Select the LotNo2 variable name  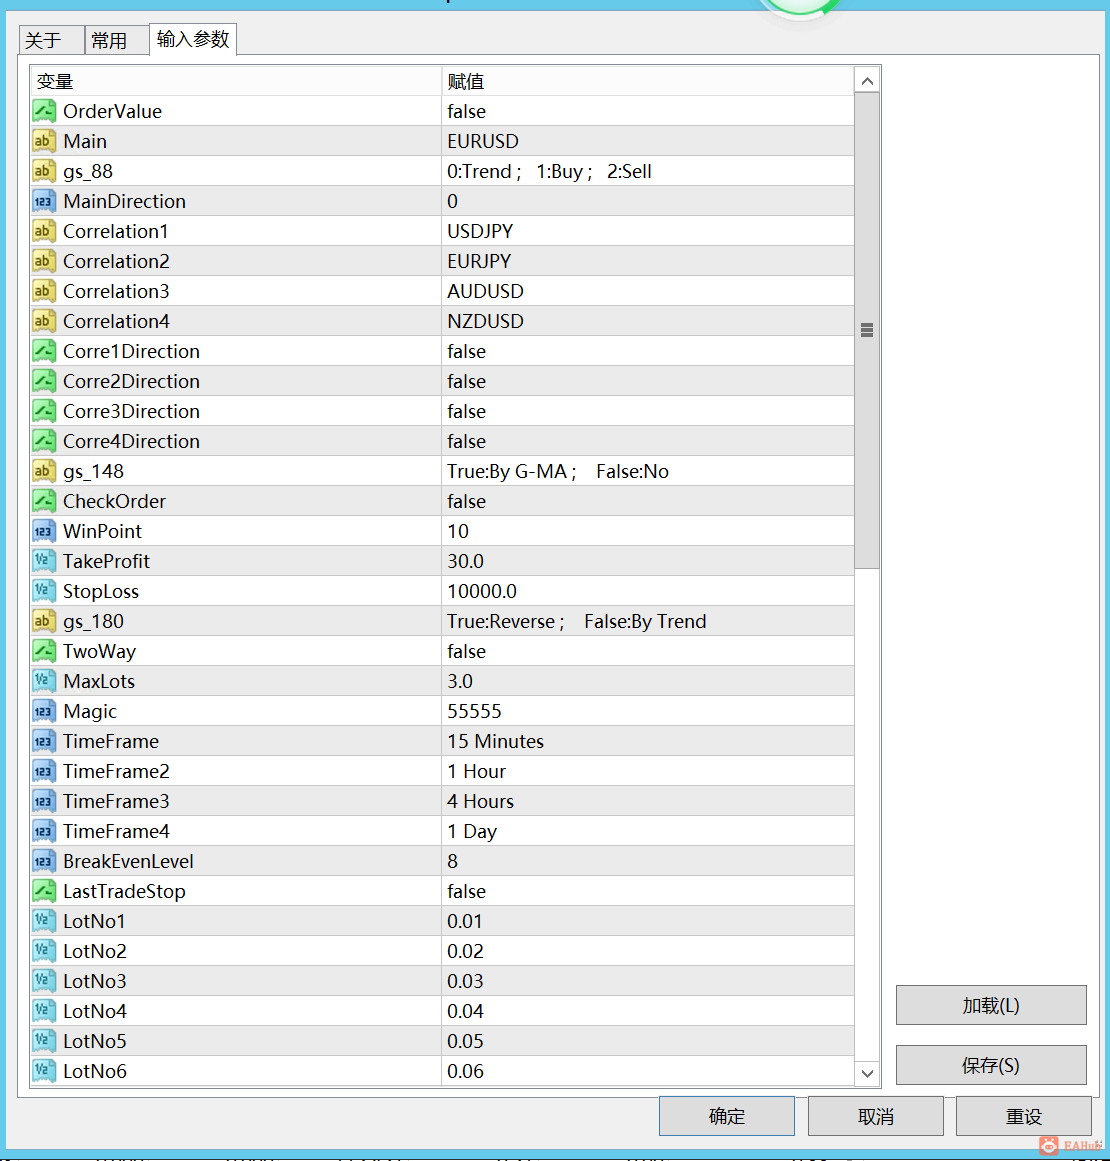click(x=95, y=951)
